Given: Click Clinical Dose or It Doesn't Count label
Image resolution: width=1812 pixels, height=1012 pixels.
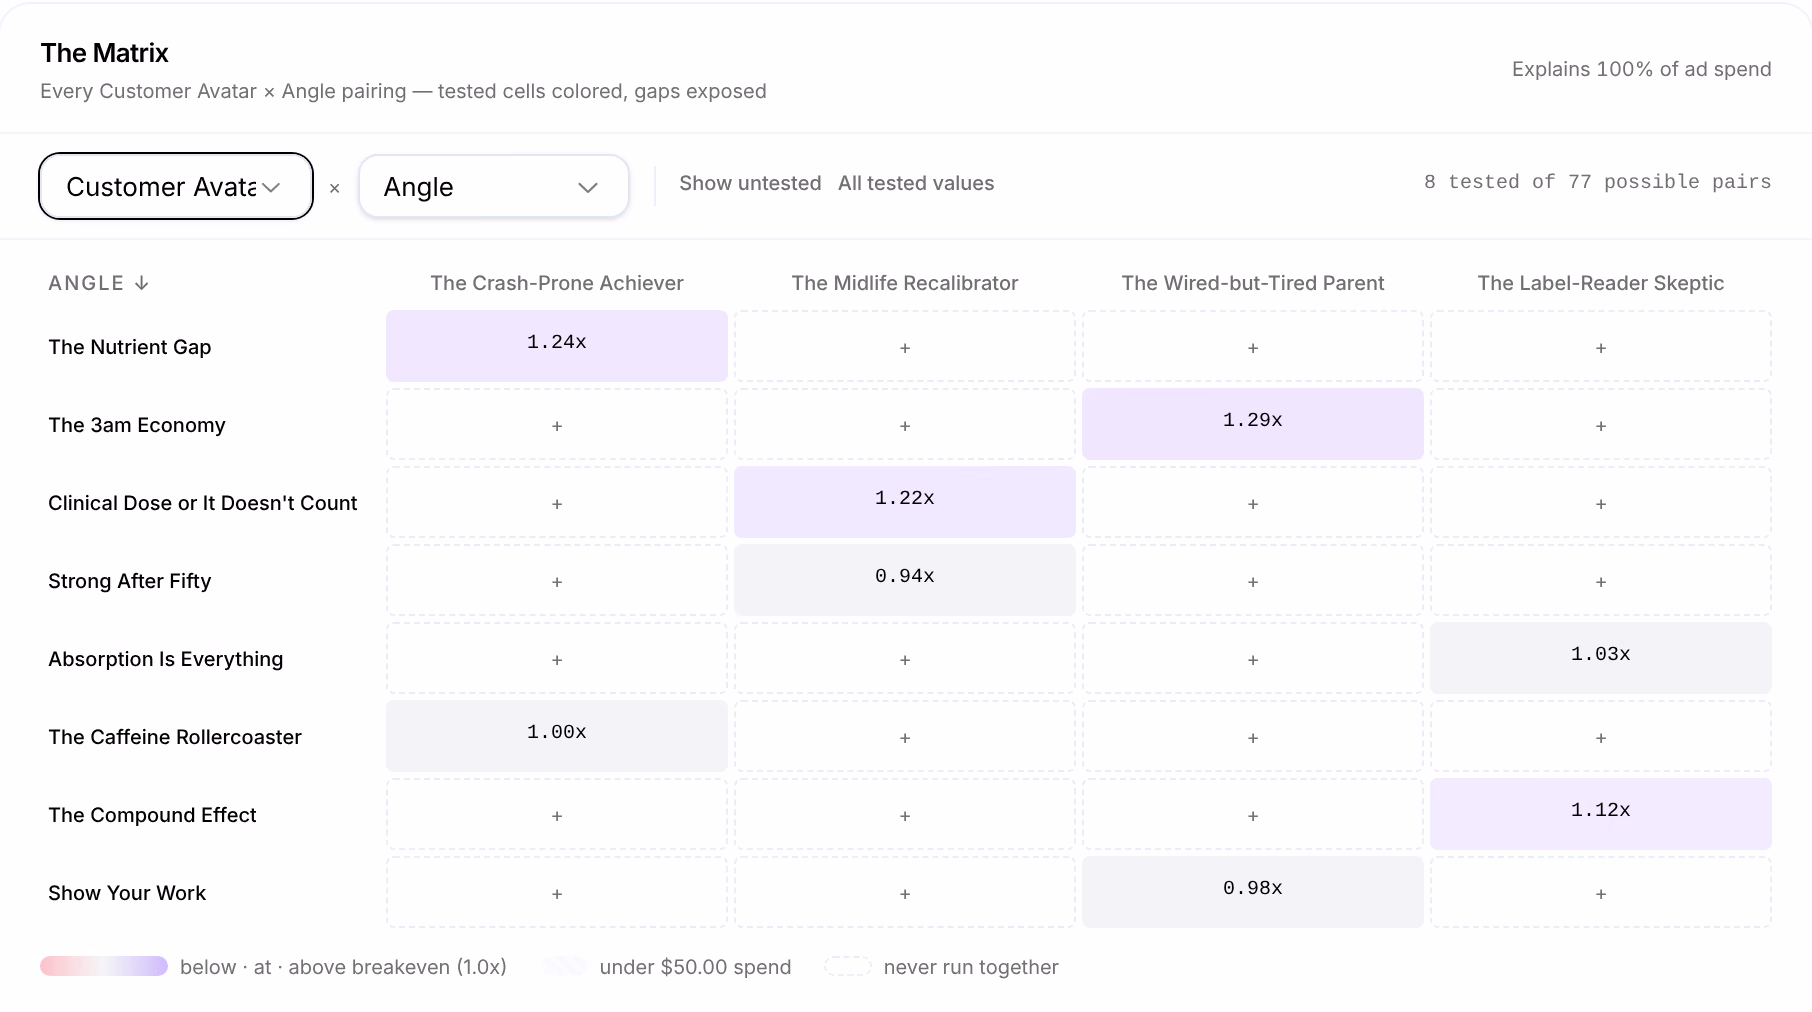Looking at the screenshot, I should coord(203,503).
